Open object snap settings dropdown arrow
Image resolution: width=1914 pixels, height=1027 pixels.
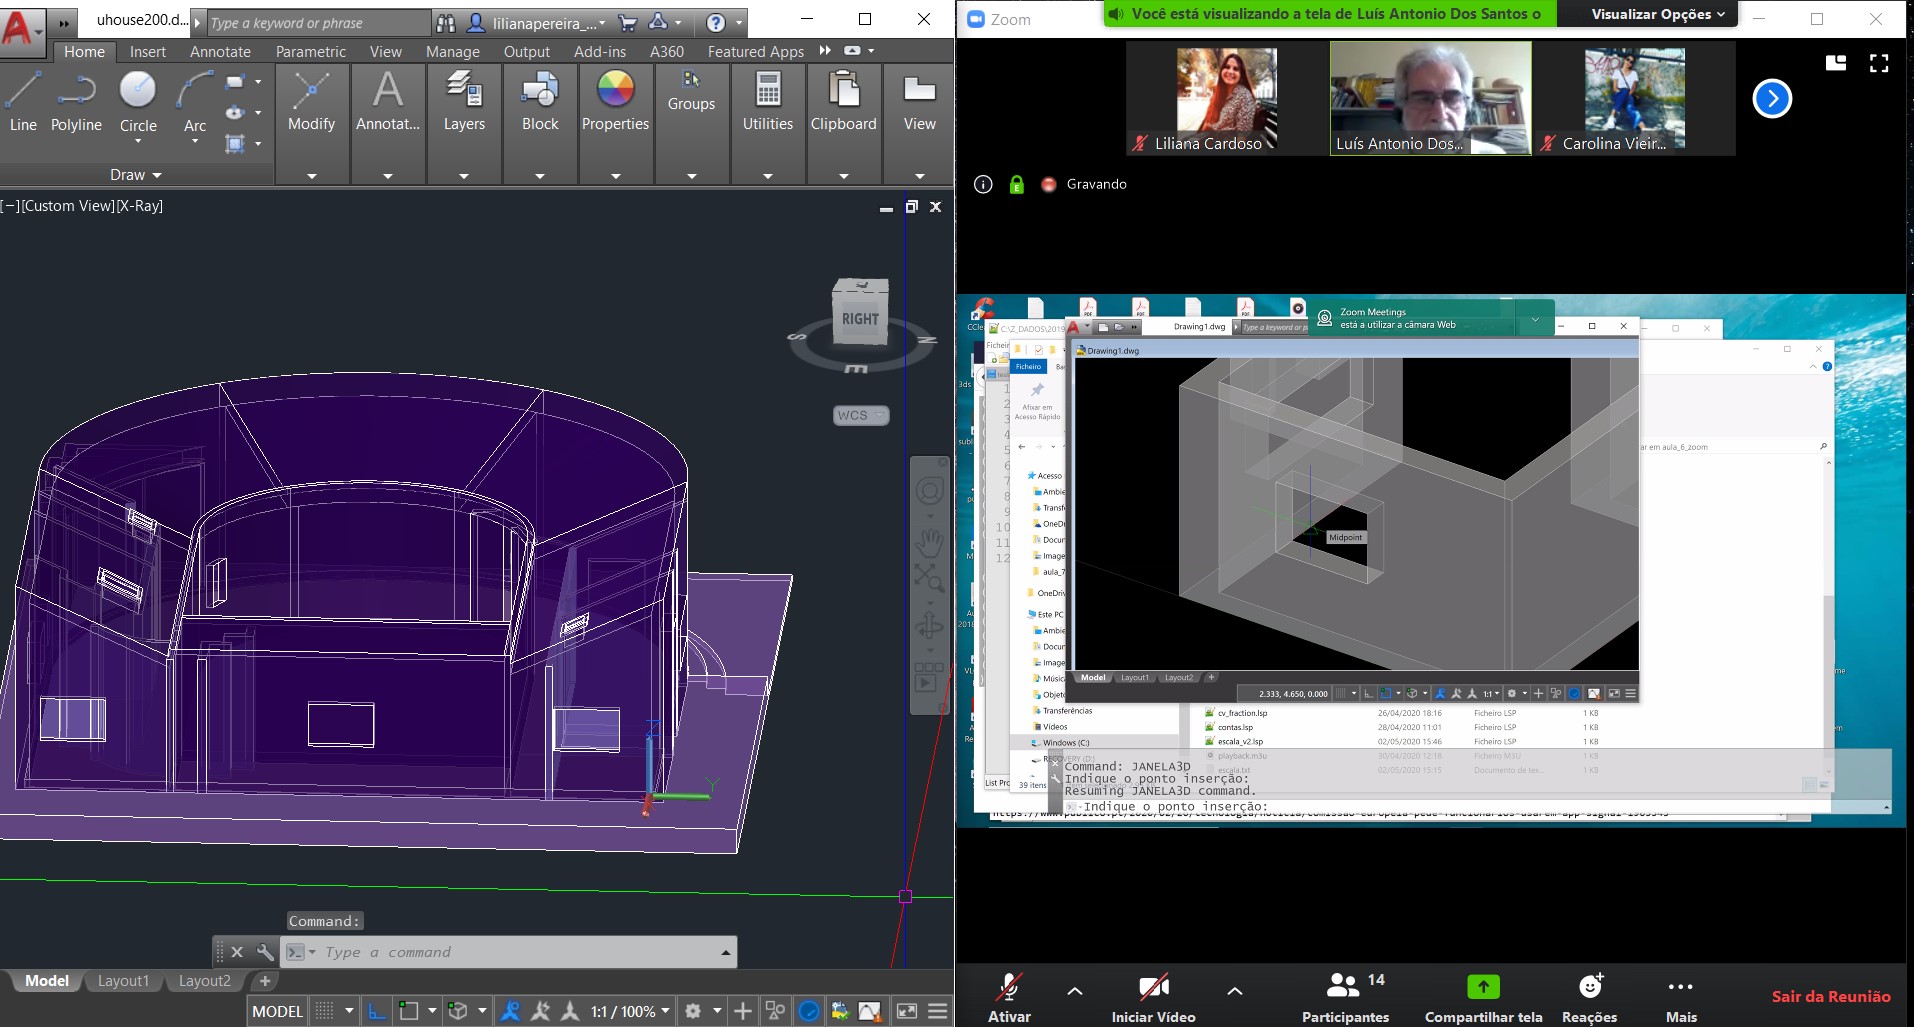click(432, 1011)
